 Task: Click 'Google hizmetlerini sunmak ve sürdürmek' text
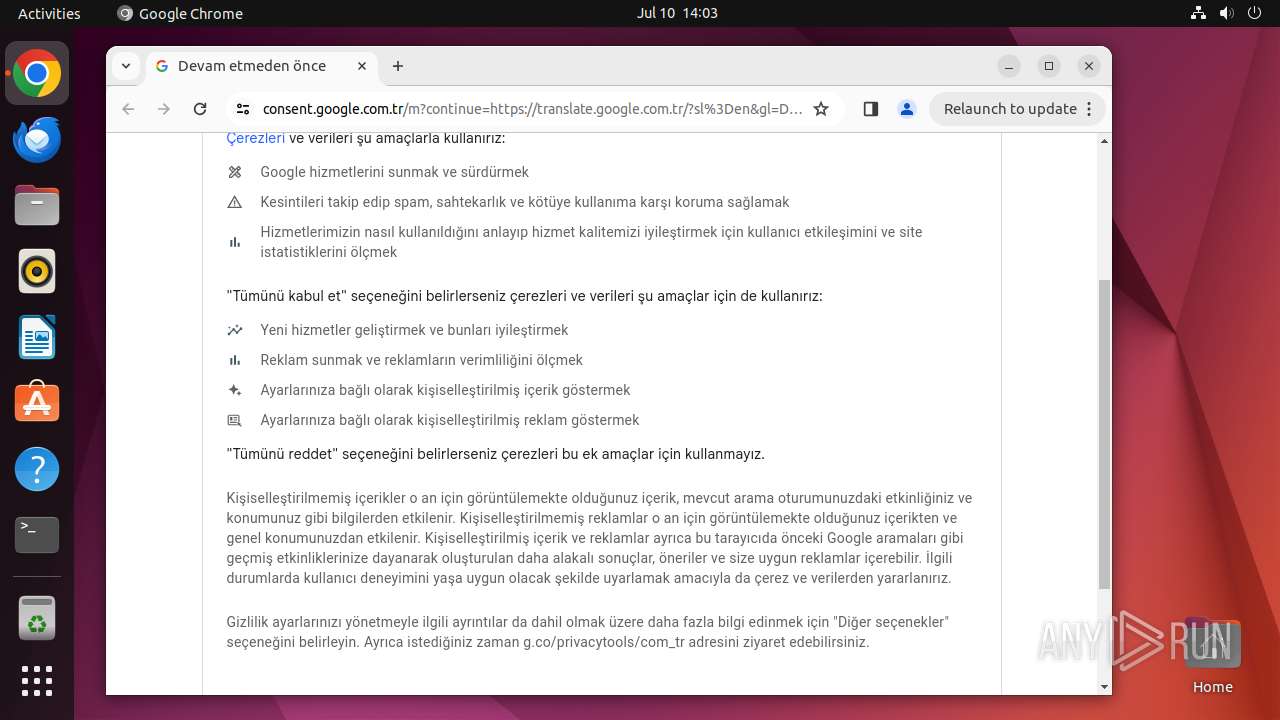point(394,172)
